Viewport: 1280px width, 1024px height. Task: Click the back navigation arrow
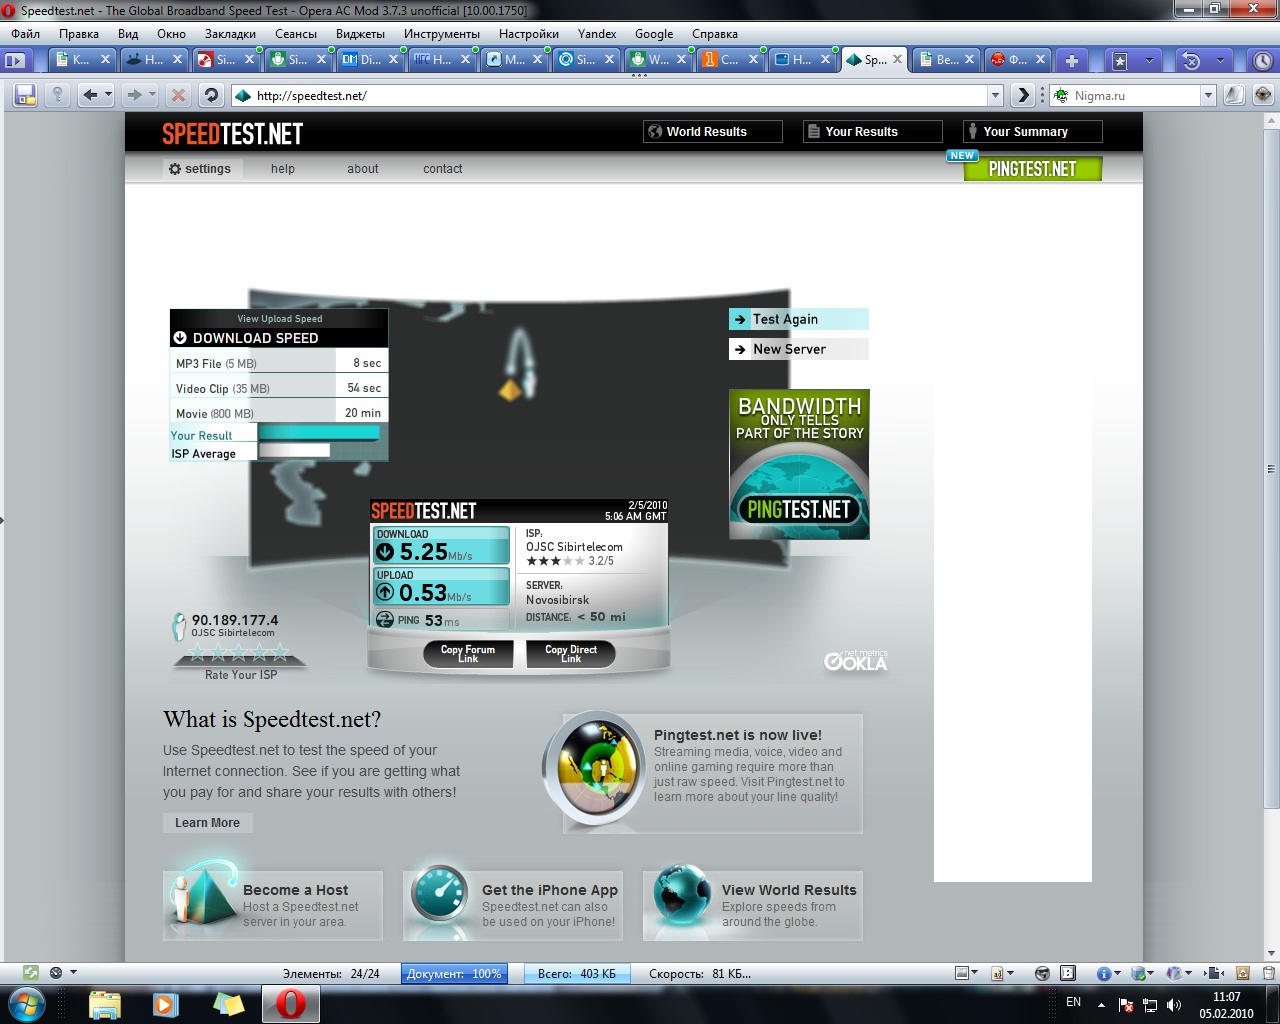[x=91, y=95]
